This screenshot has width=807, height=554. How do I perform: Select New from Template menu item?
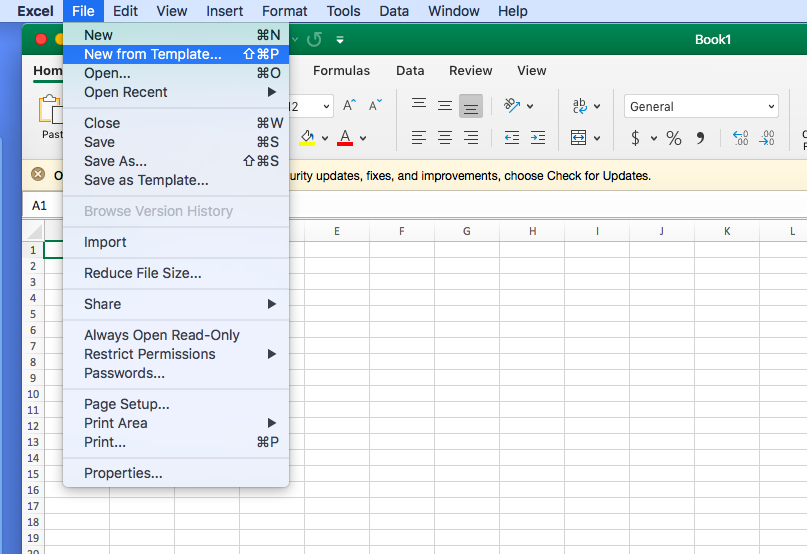(176, 54)
